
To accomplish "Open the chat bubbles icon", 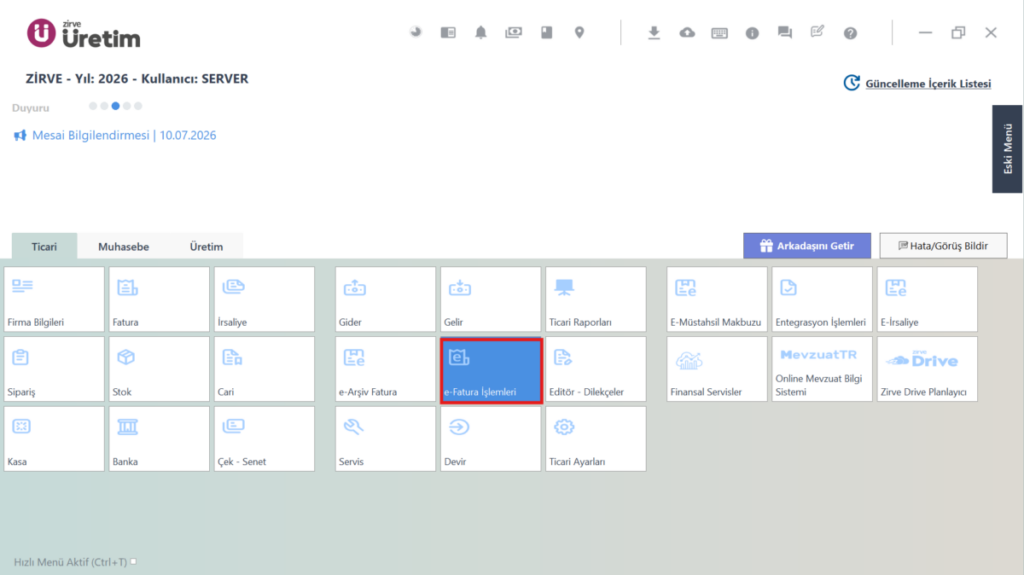I will pyautogui.click(x=785, y=33).
